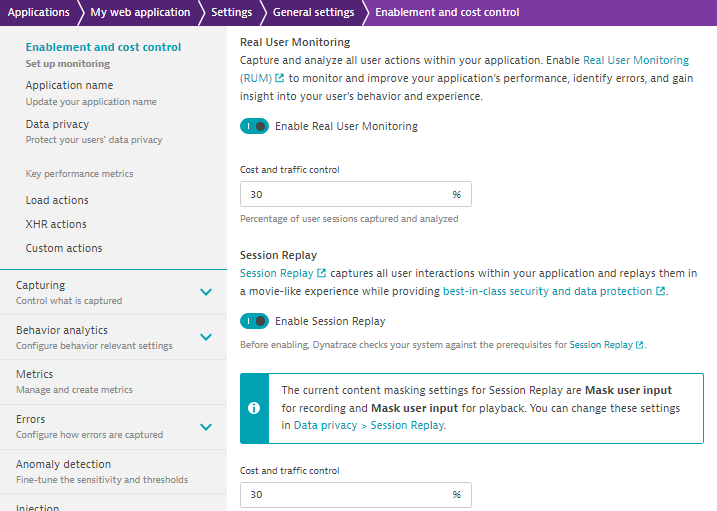Viewport: 717px width, 511px height.
Task: Select Application name in sidebar
Action: [69, 86]
